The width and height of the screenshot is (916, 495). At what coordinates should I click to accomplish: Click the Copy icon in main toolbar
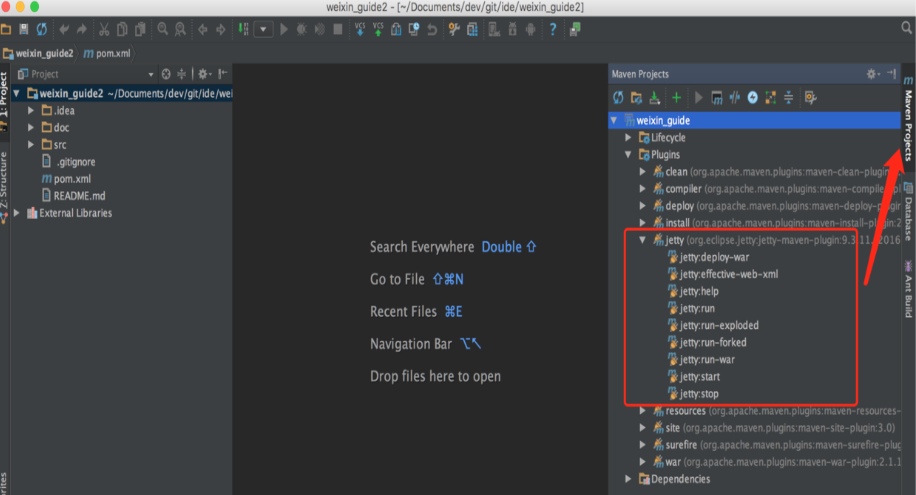tap(122, 29)
